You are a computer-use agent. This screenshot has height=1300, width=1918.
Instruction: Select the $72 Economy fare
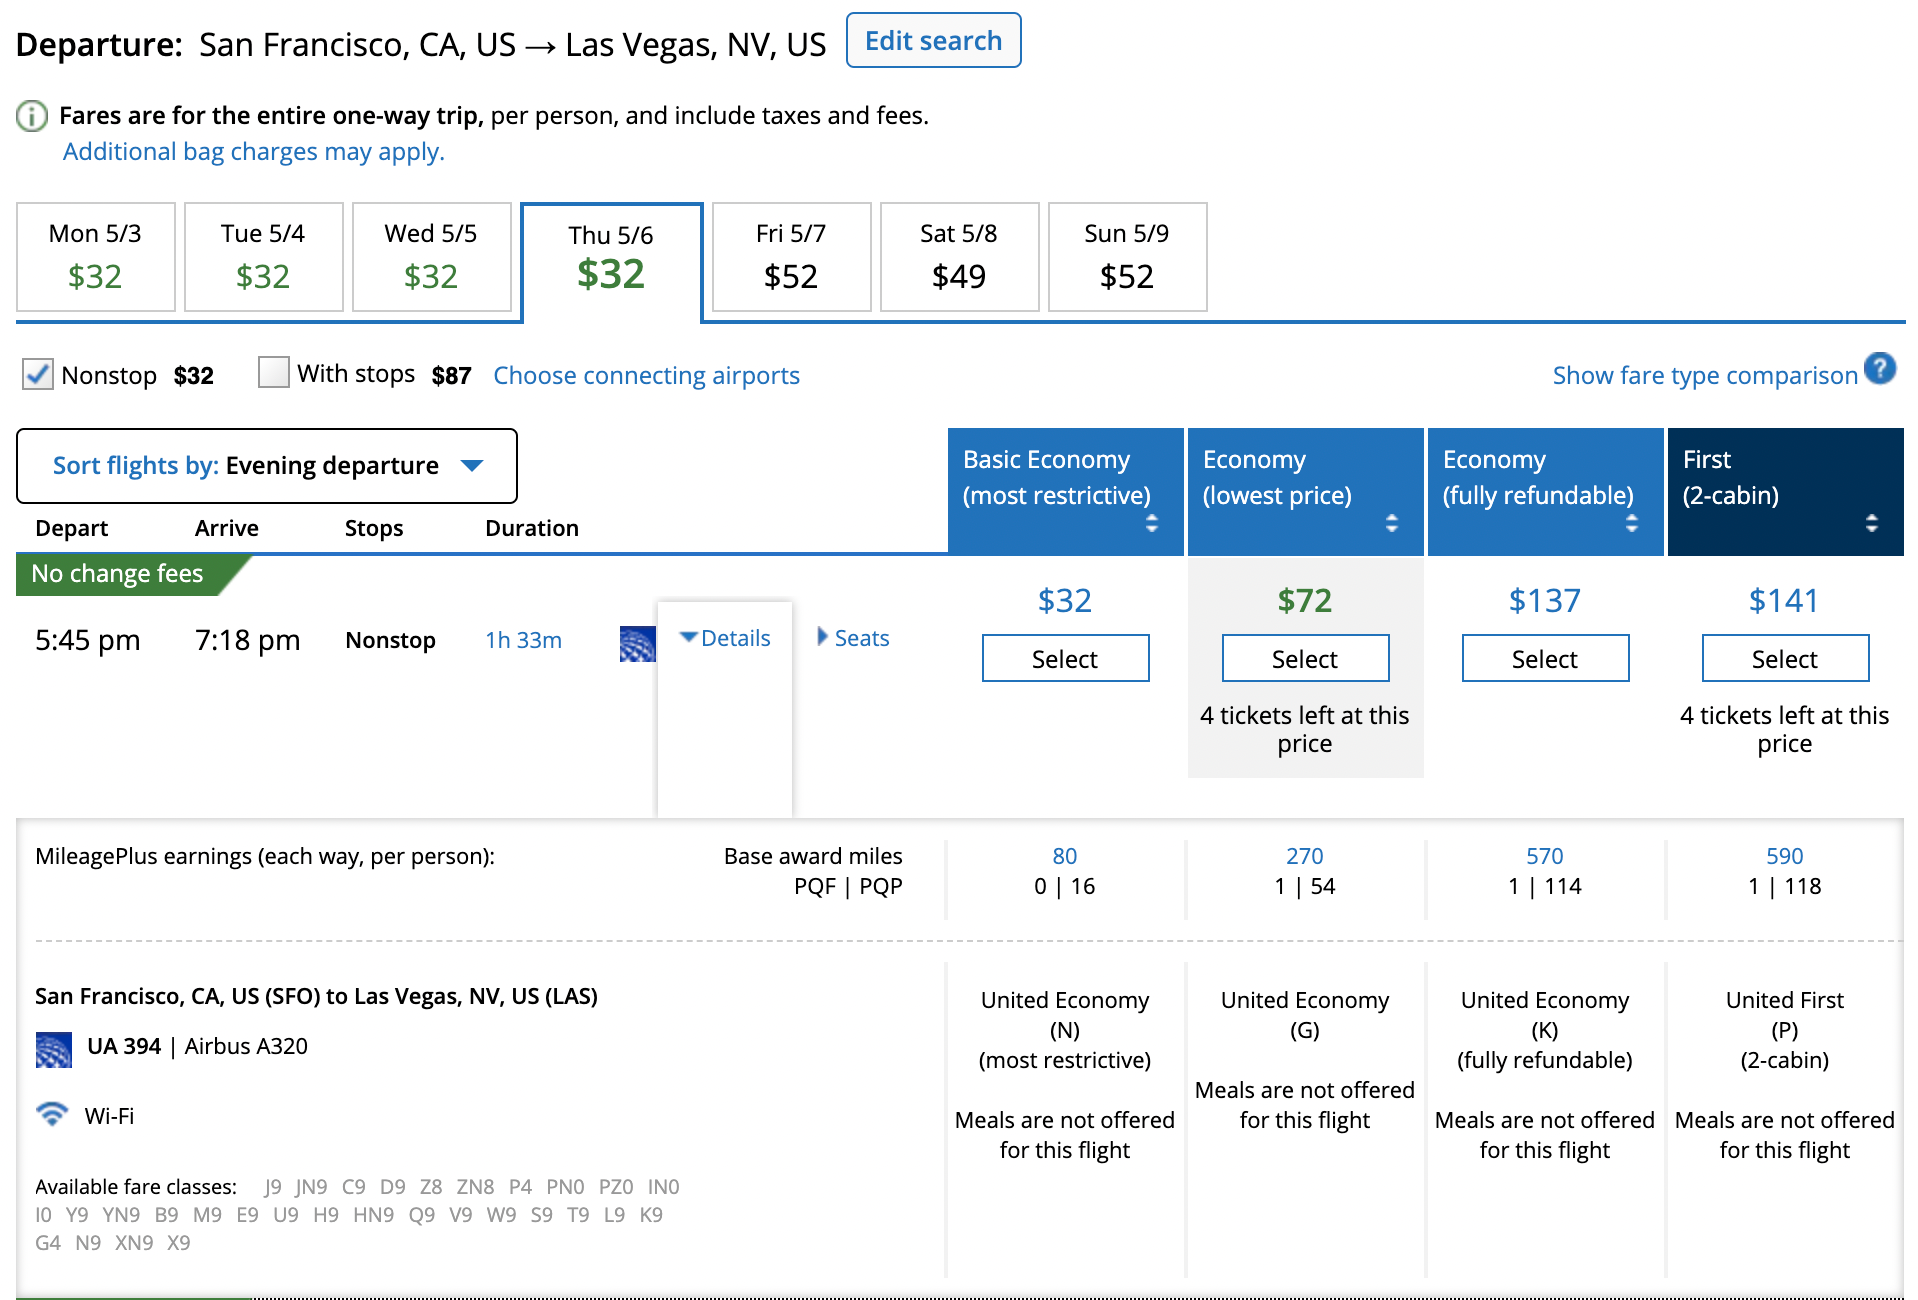click(1306, 658)
